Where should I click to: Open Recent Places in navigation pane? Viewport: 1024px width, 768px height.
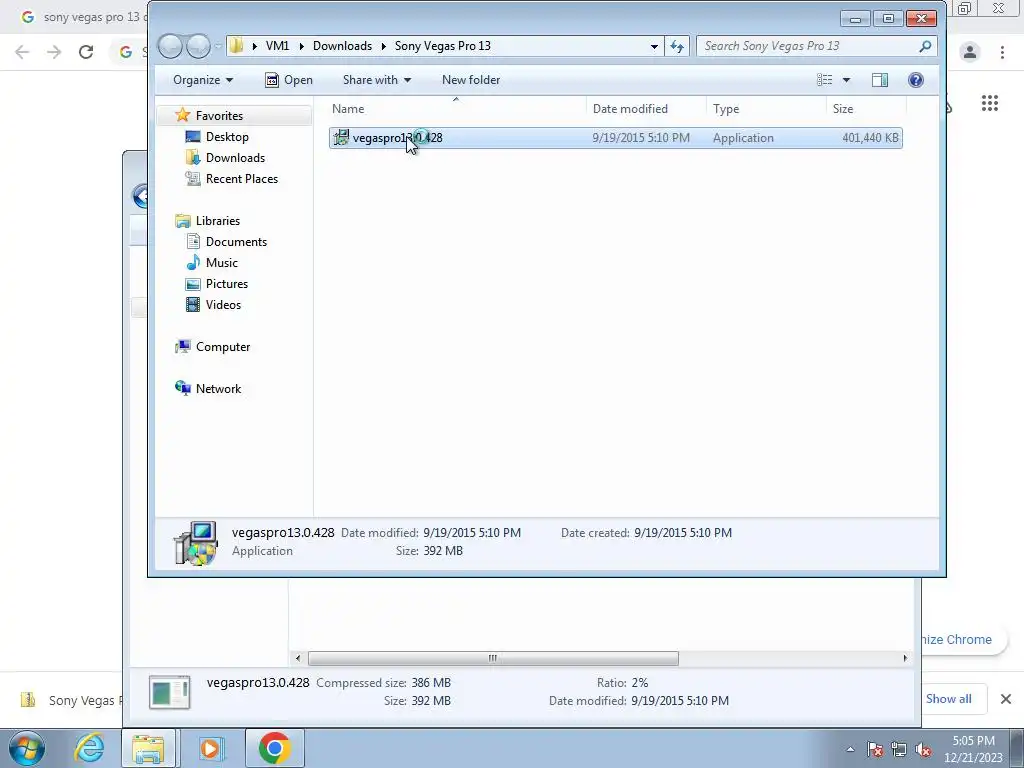coord(242,178)
